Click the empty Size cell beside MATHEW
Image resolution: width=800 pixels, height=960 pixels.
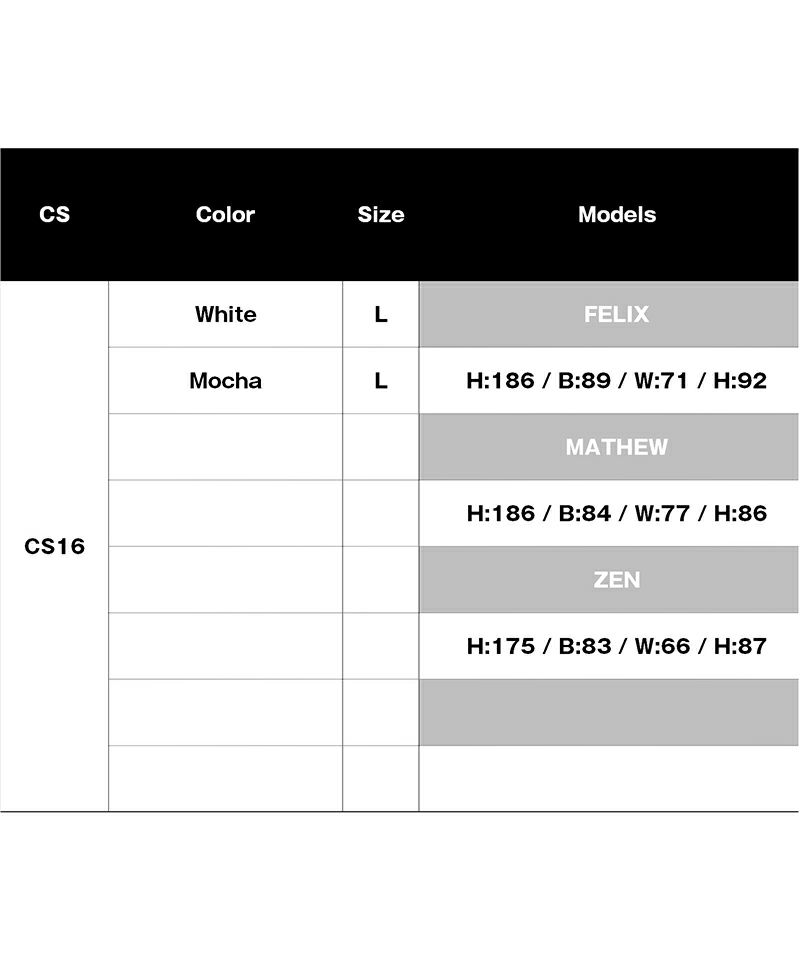(381, 447)
